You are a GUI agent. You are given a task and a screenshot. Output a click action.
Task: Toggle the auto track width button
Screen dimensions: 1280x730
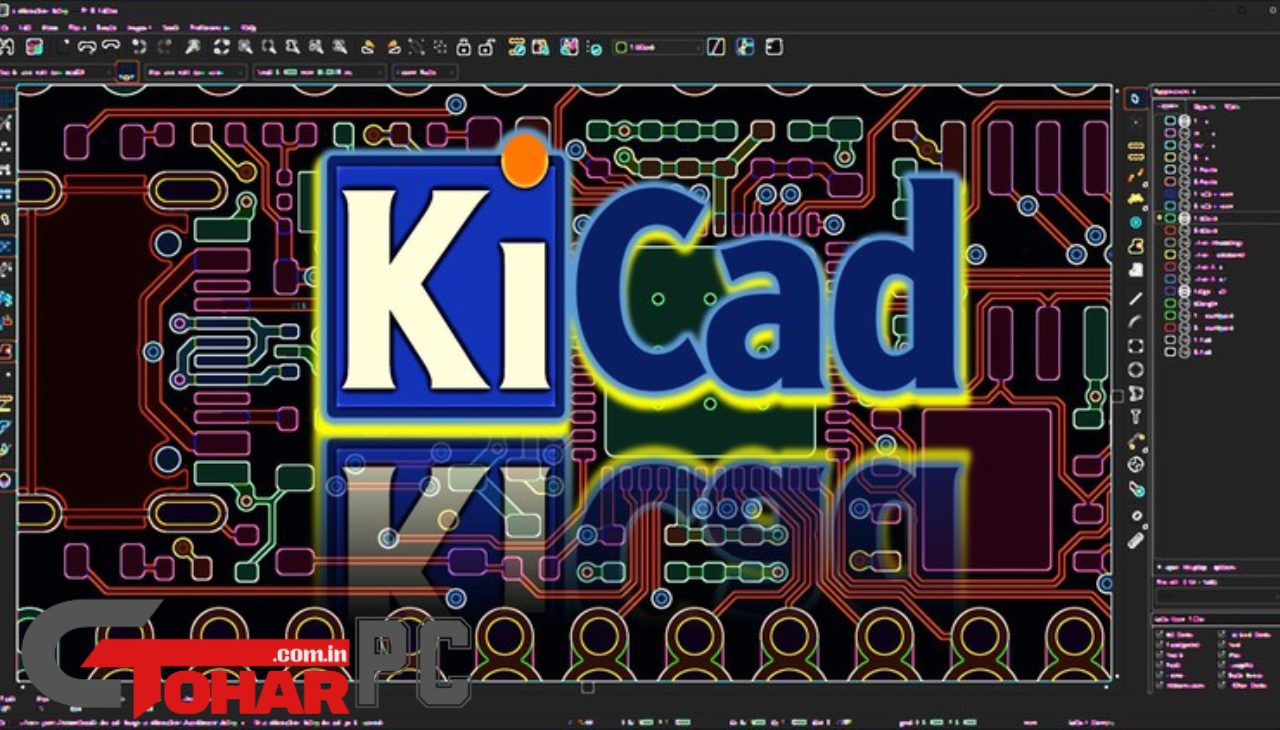point(127,72)
